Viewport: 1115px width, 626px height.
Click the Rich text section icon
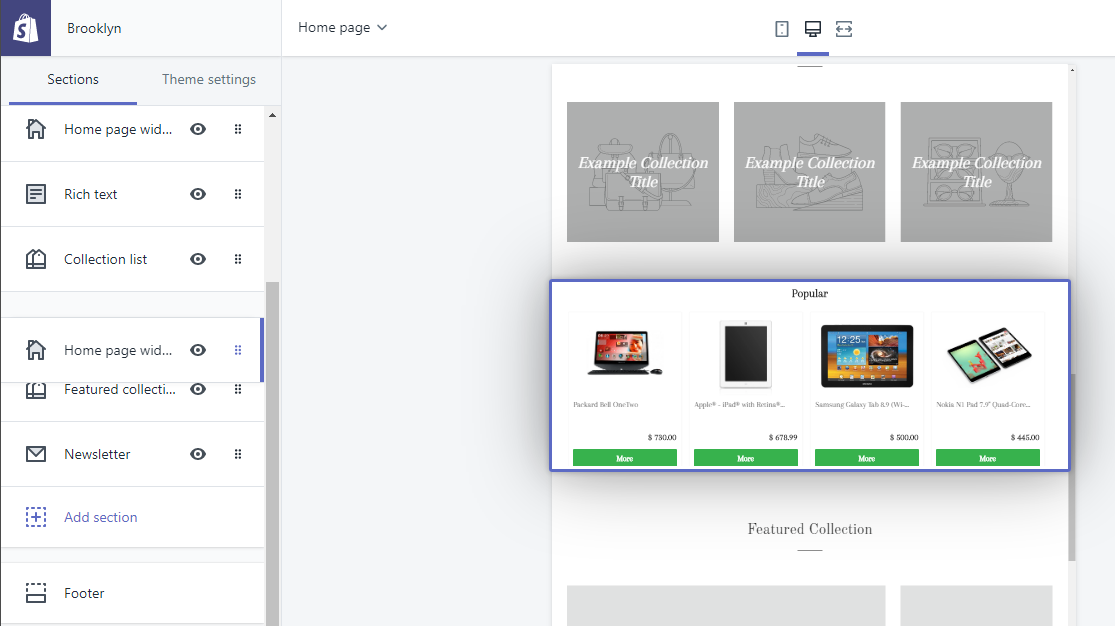36,194
